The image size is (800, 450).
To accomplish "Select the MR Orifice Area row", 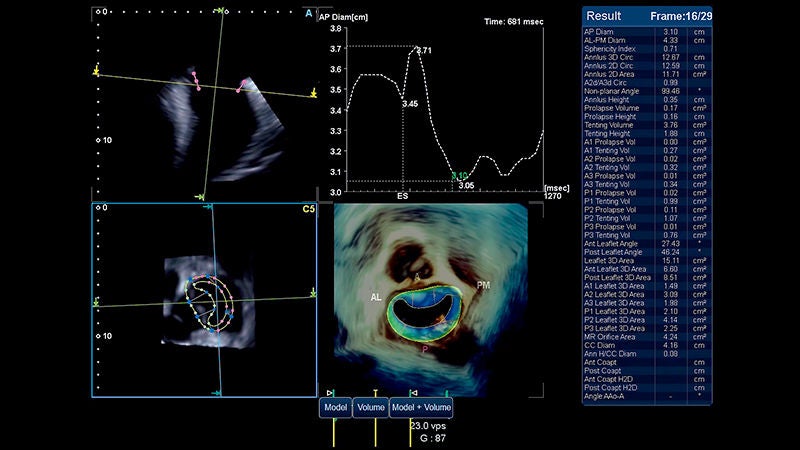I will (x=647, y=337).
